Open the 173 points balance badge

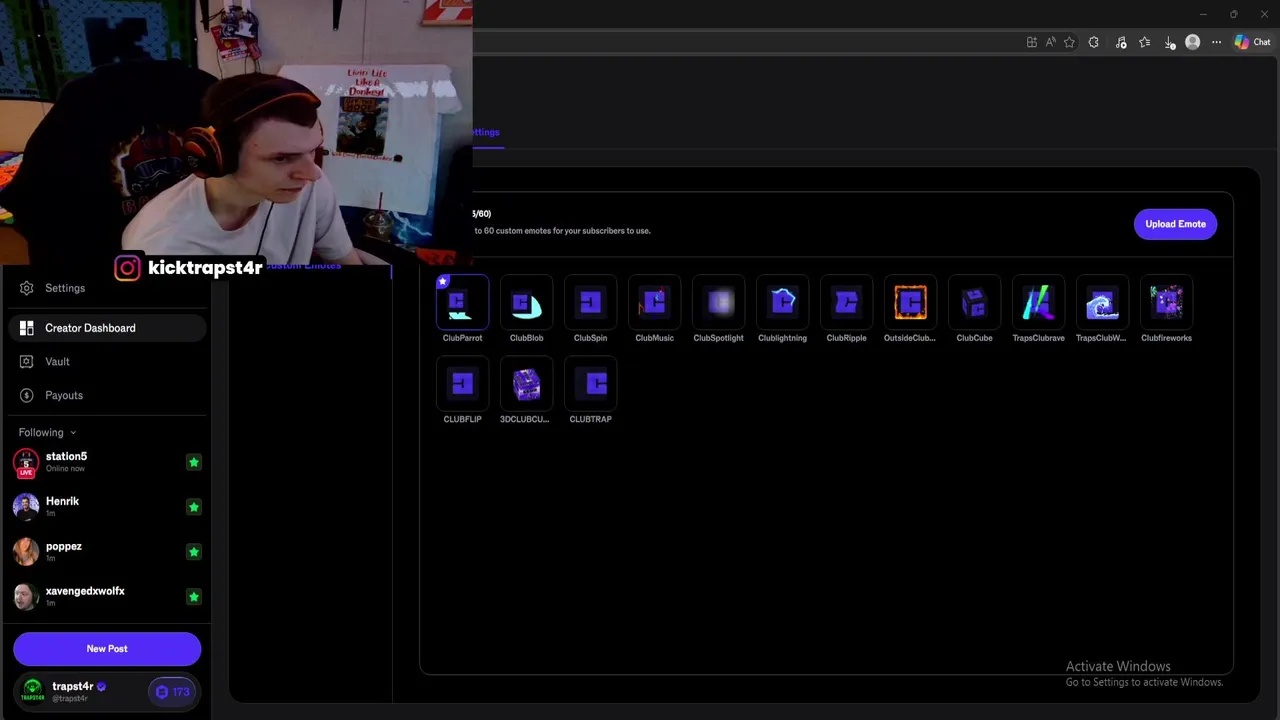pos(172,691)
